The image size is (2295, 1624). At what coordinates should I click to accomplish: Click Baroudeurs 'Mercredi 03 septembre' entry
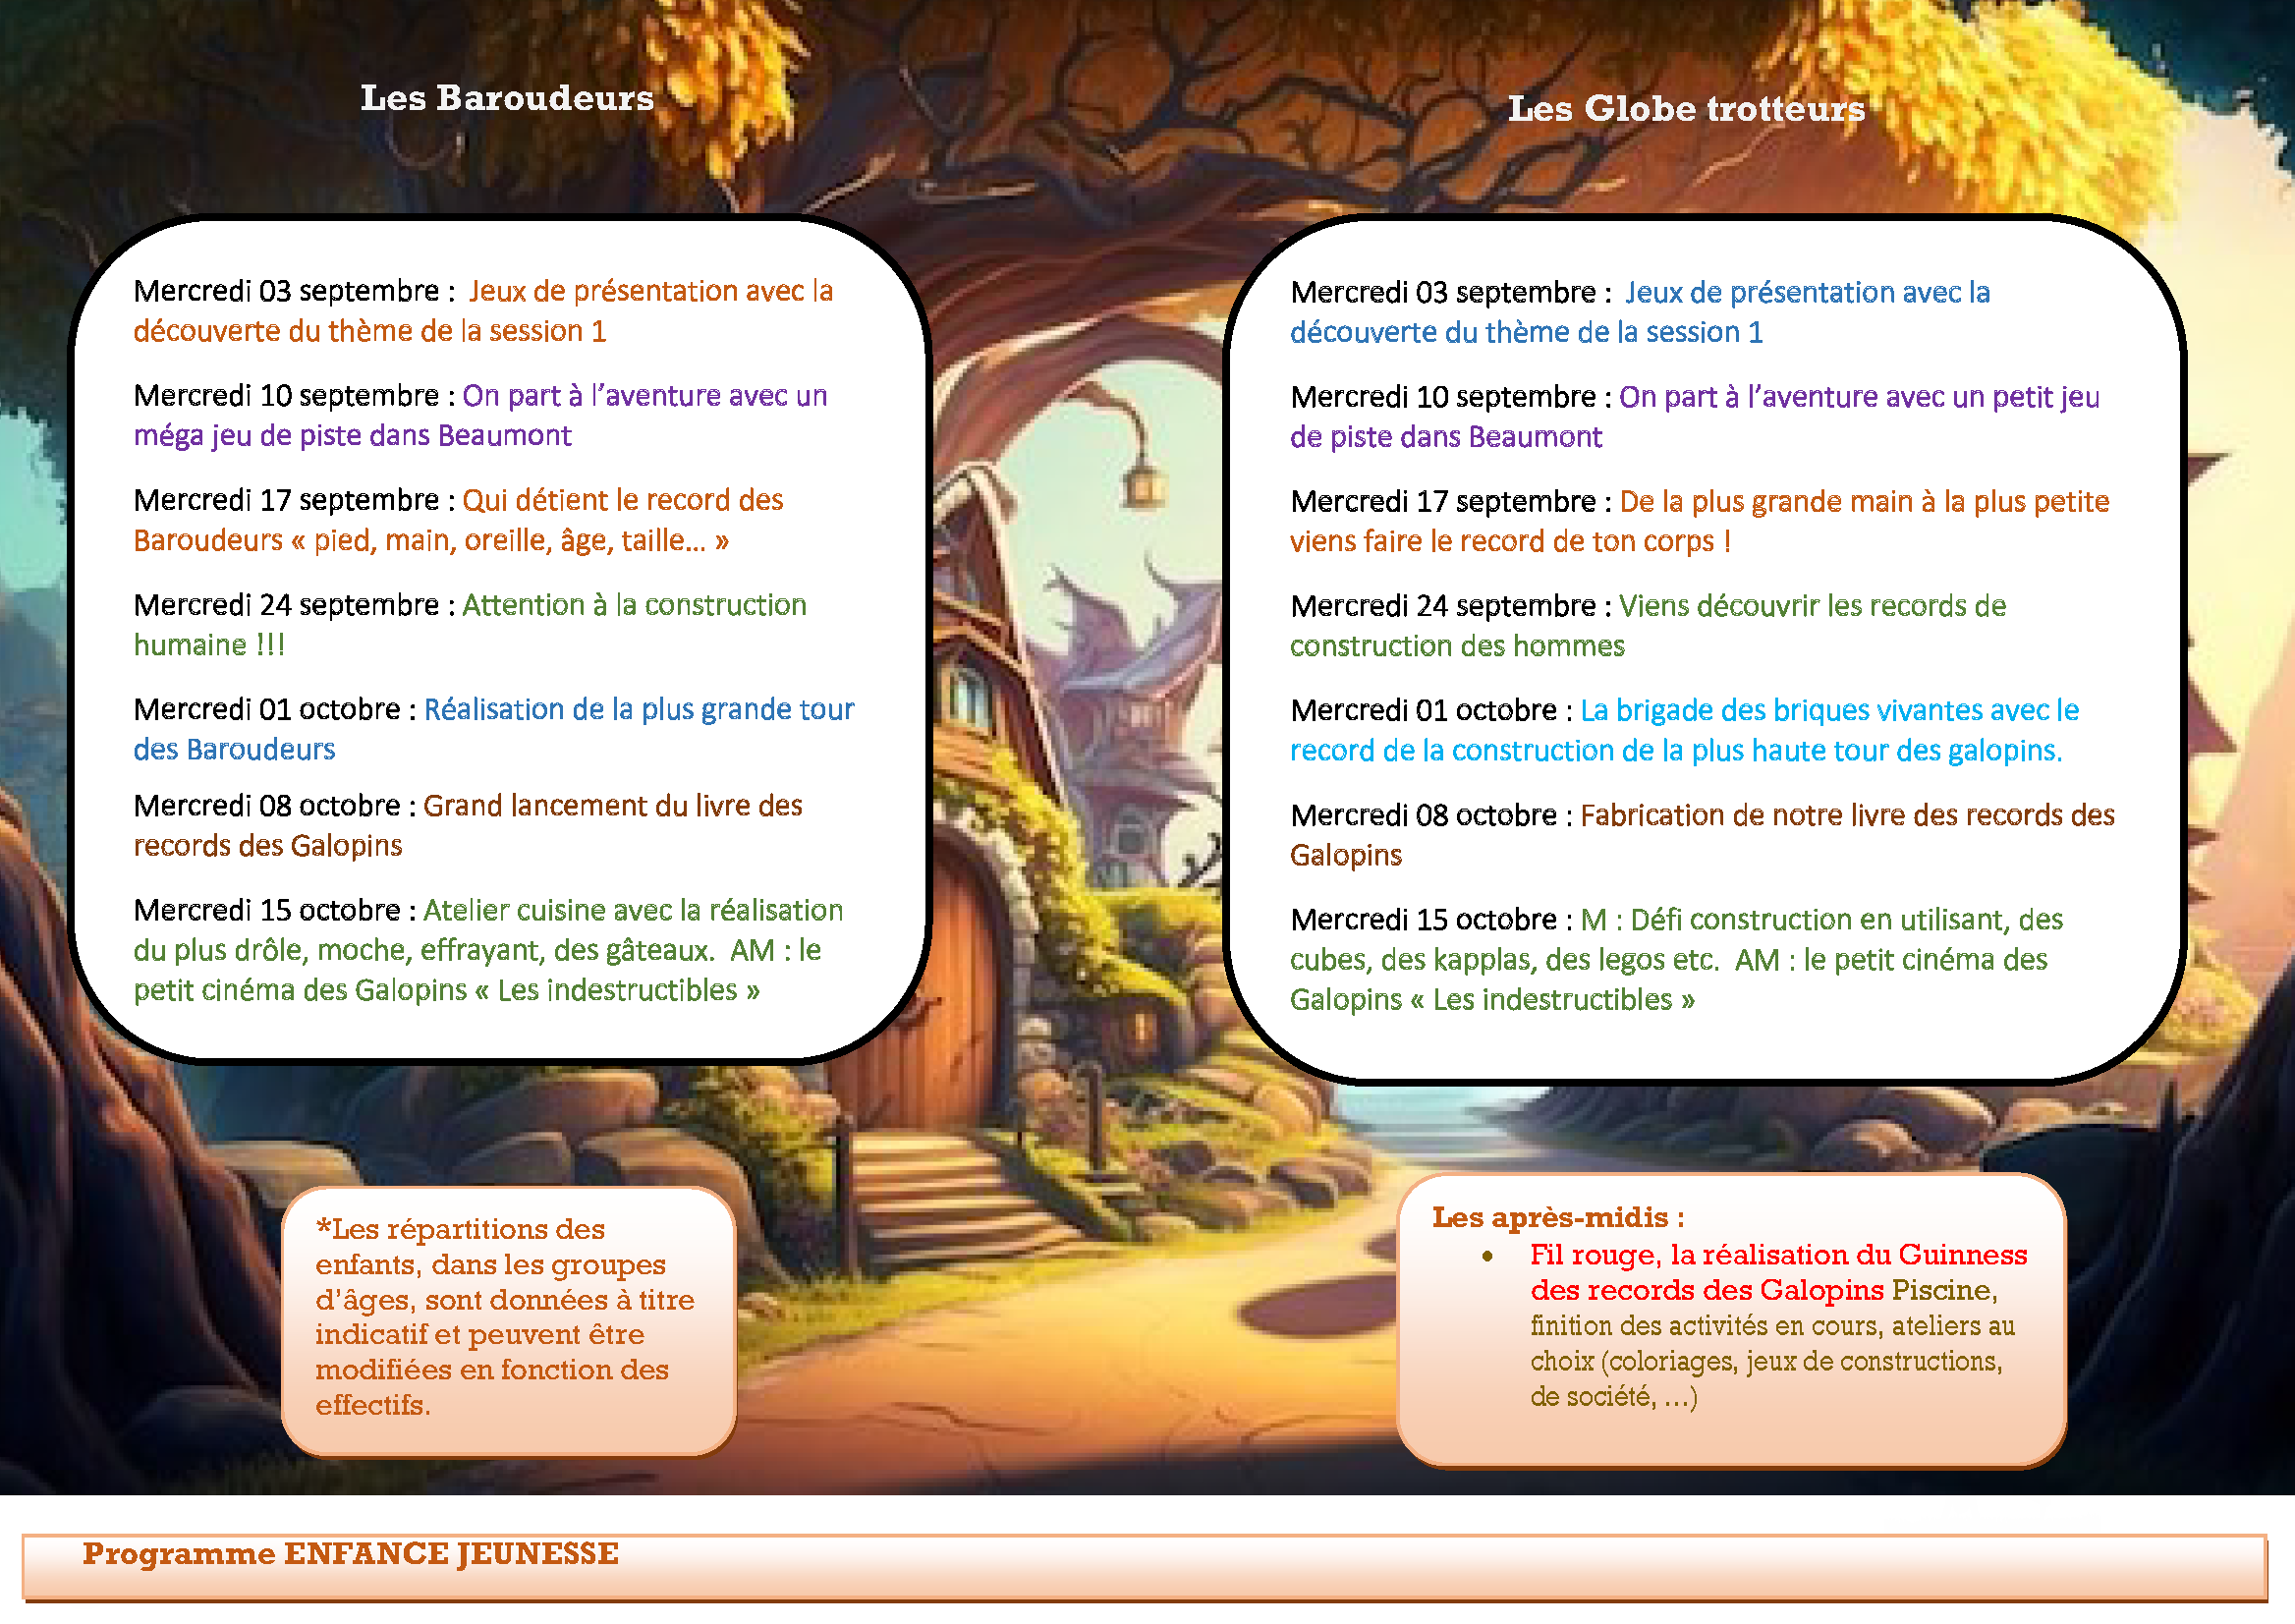click(x=295, y=291)
